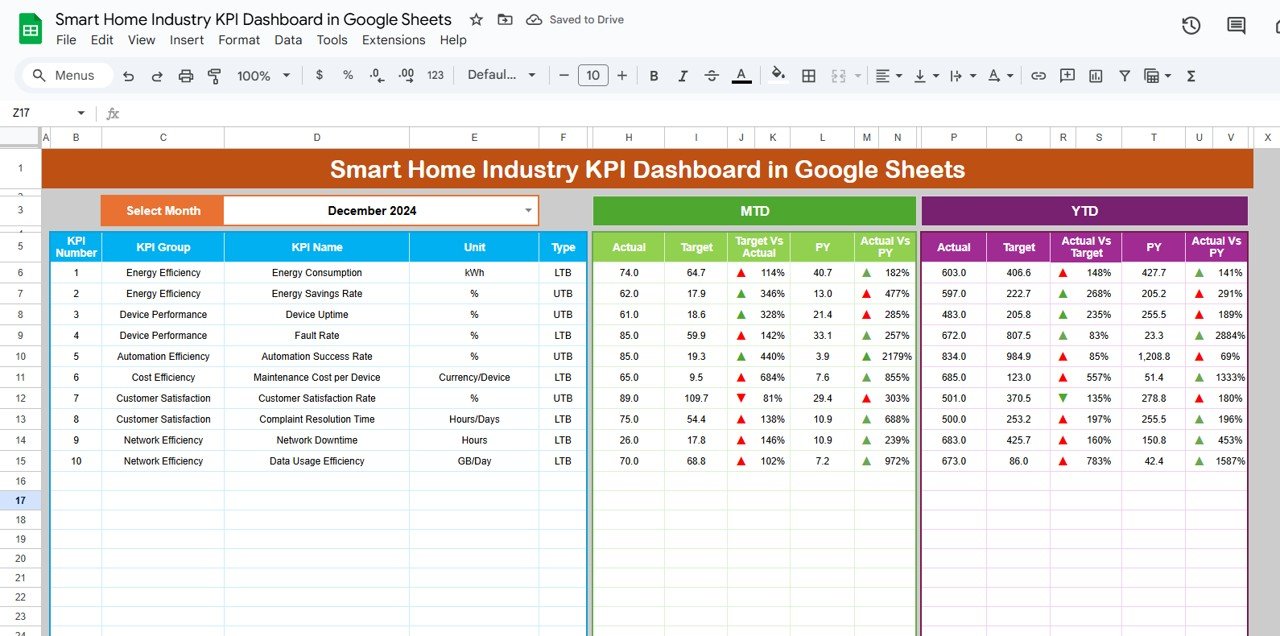Select the paint format tool
Screen dimensions: 1280x636
214,76
